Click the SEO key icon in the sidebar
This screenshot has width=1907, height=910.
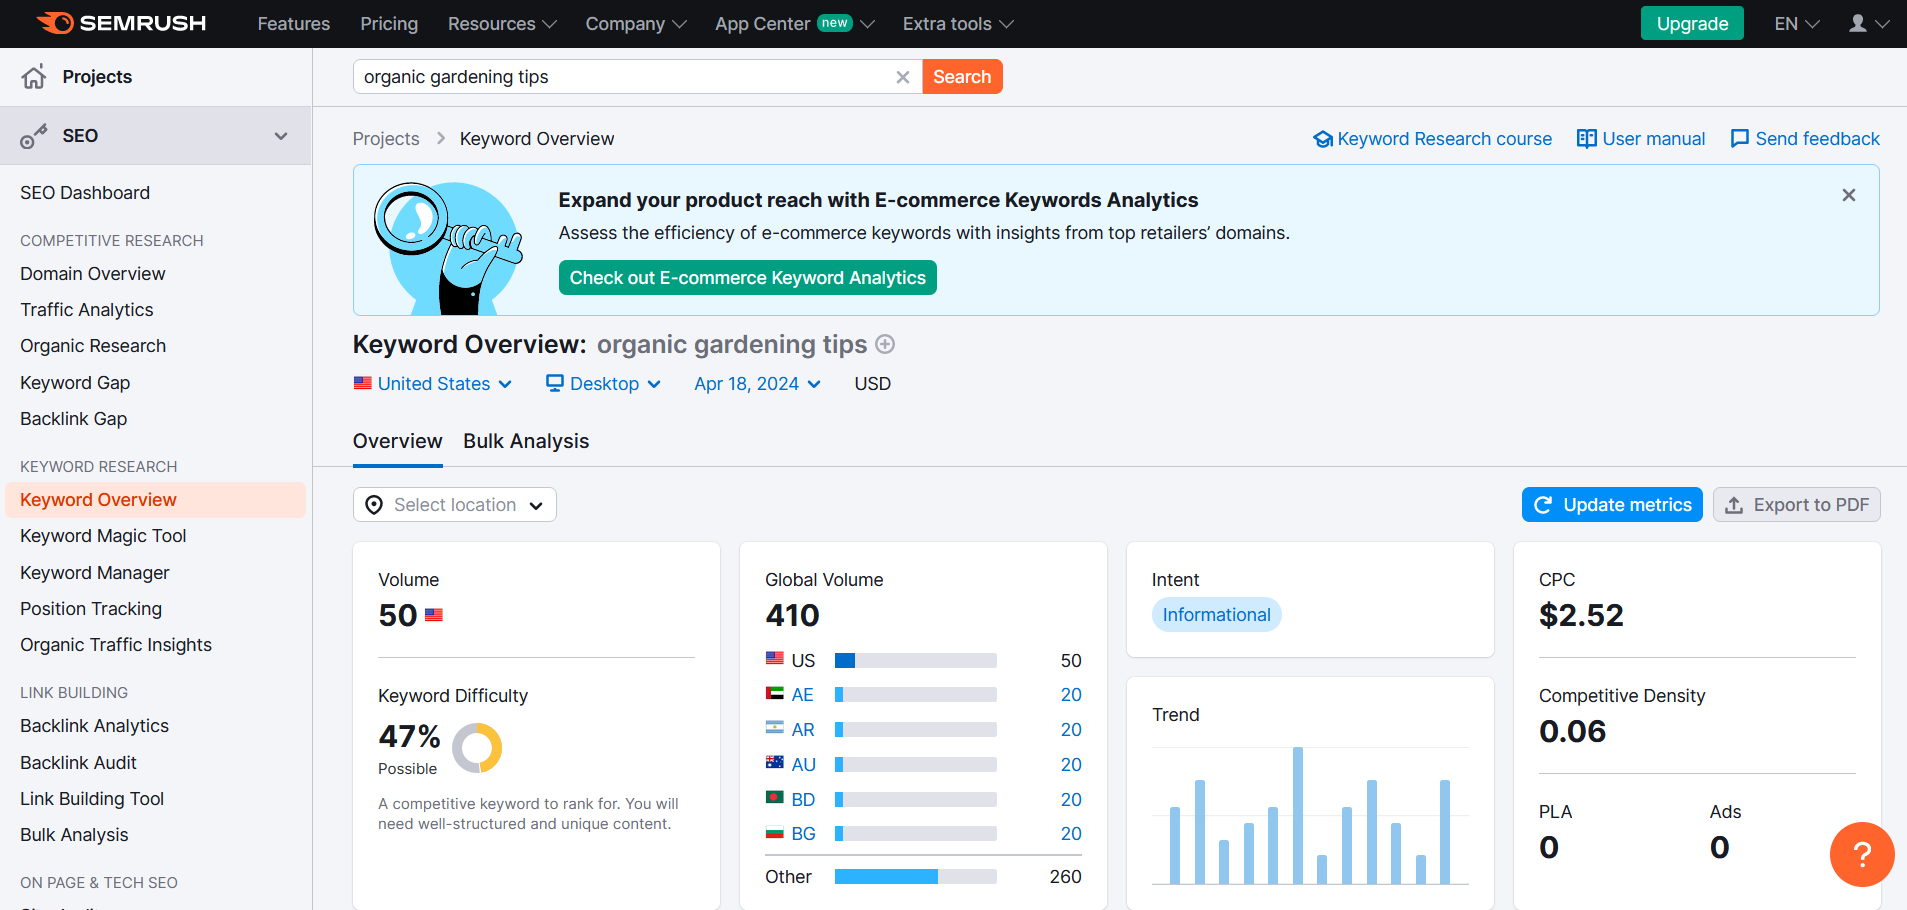pos(34,136)
